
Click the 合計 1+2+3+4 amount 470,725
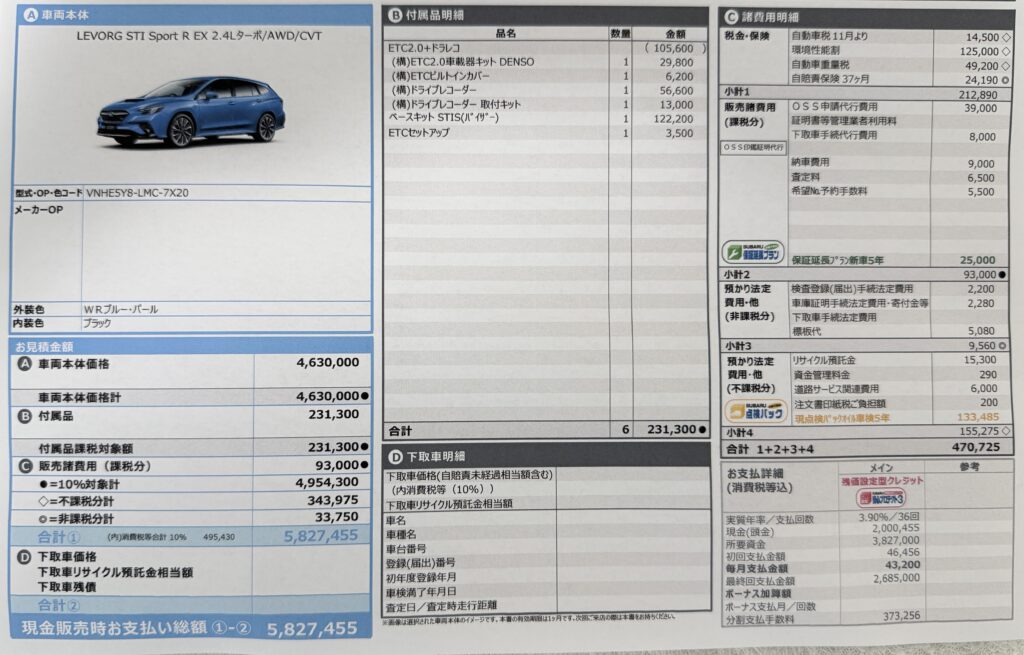pos(976,447)
